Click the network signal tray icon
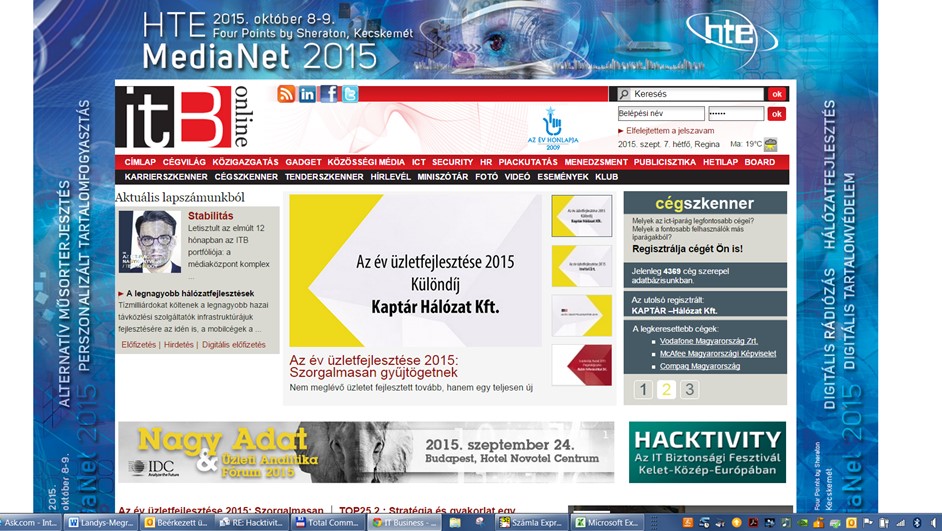942x531 pixels. [x=901, y=523]
